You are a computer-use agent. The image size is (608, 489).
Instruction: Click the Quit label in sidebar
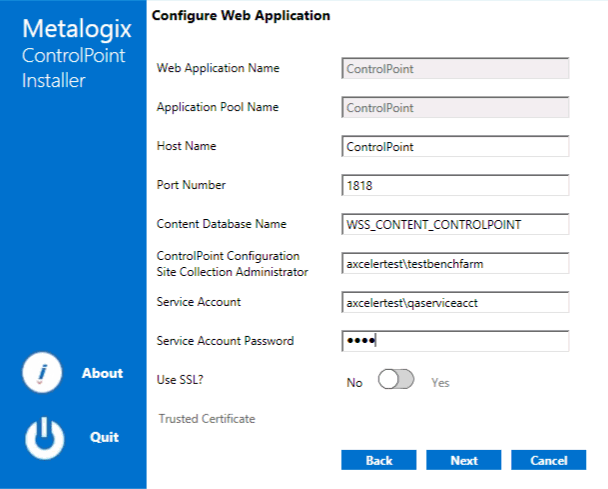[x=104, y=437]
